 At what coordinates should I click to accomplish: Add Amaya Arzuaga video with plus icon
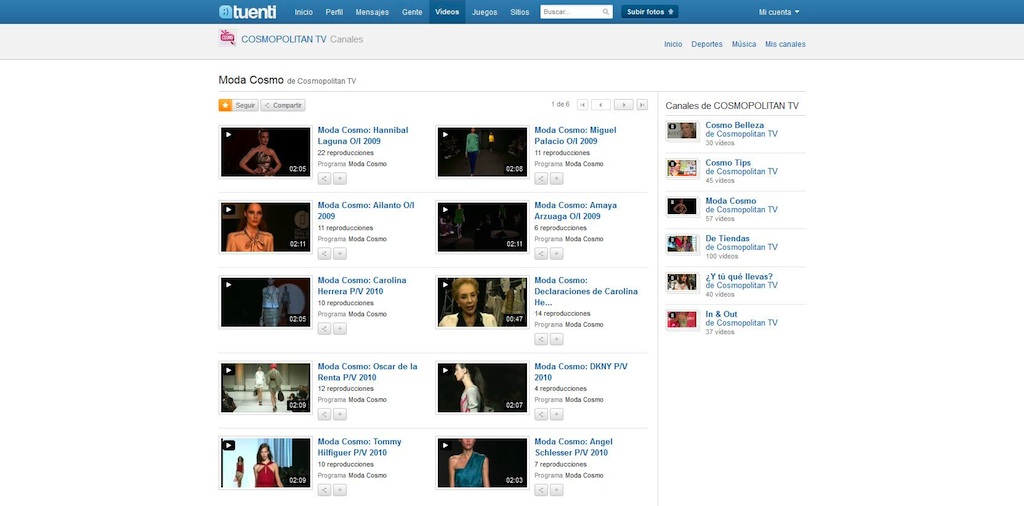[556, 253]
